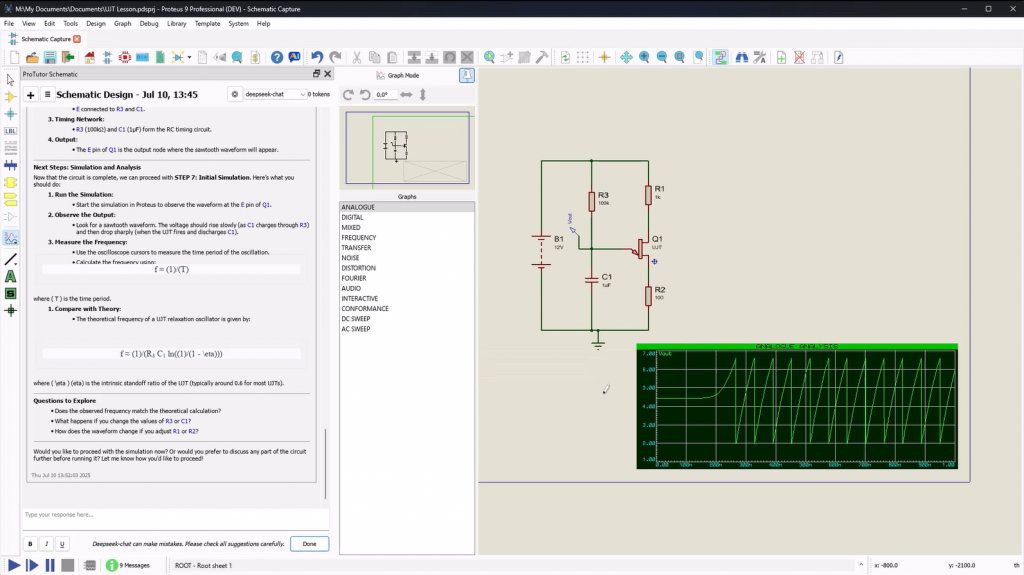Open the Debug menu
Screen dimensions: 1024x575
click(x=149, y=23)
